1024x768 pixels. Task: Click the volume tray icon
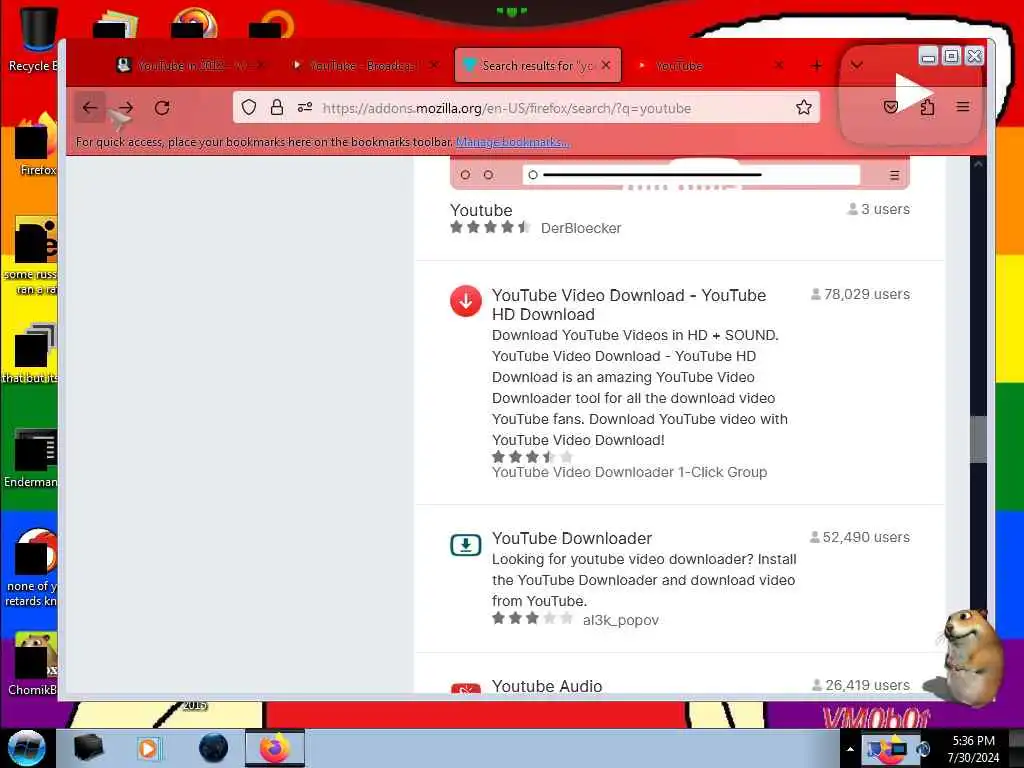923,749
